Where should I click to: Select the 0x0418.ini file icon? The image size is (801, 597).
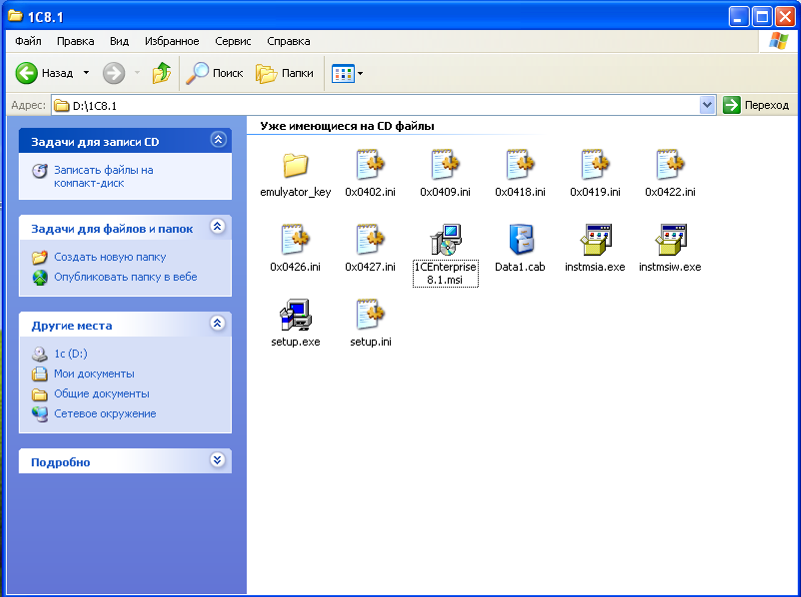click(x=520, y=164)
